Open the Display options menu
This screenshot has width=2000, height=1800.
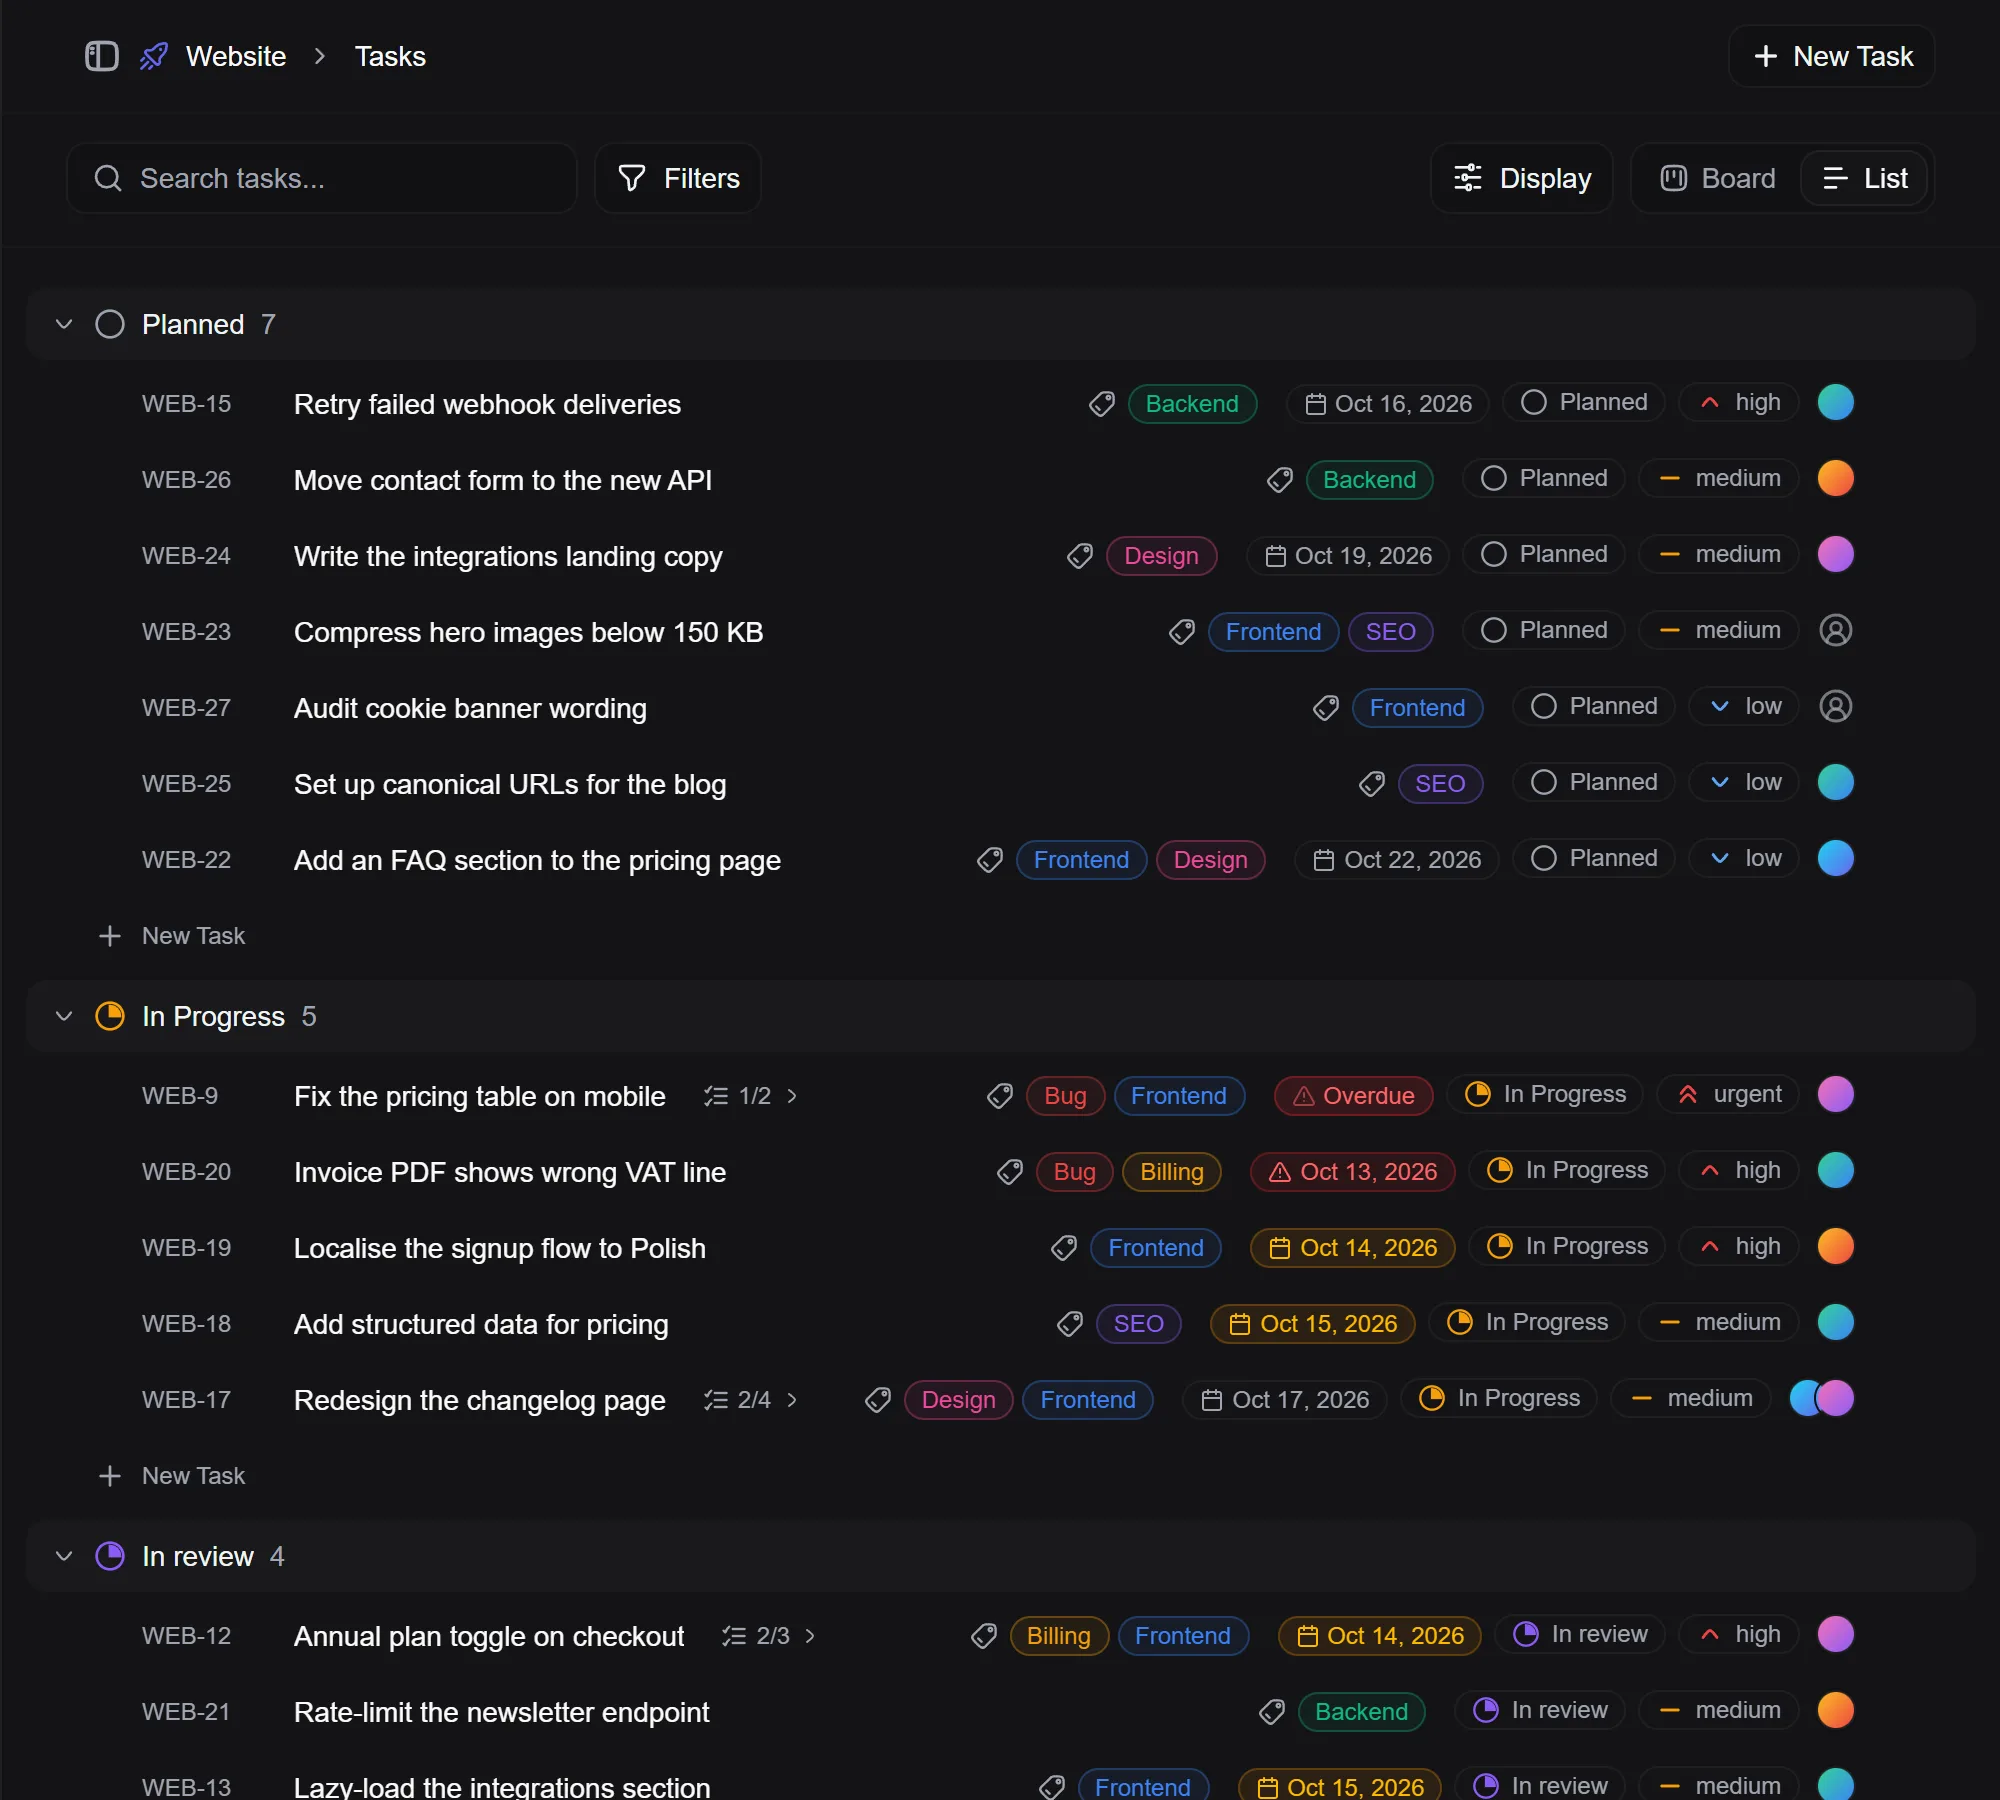pyautogui.click(x=1522, y=178)
